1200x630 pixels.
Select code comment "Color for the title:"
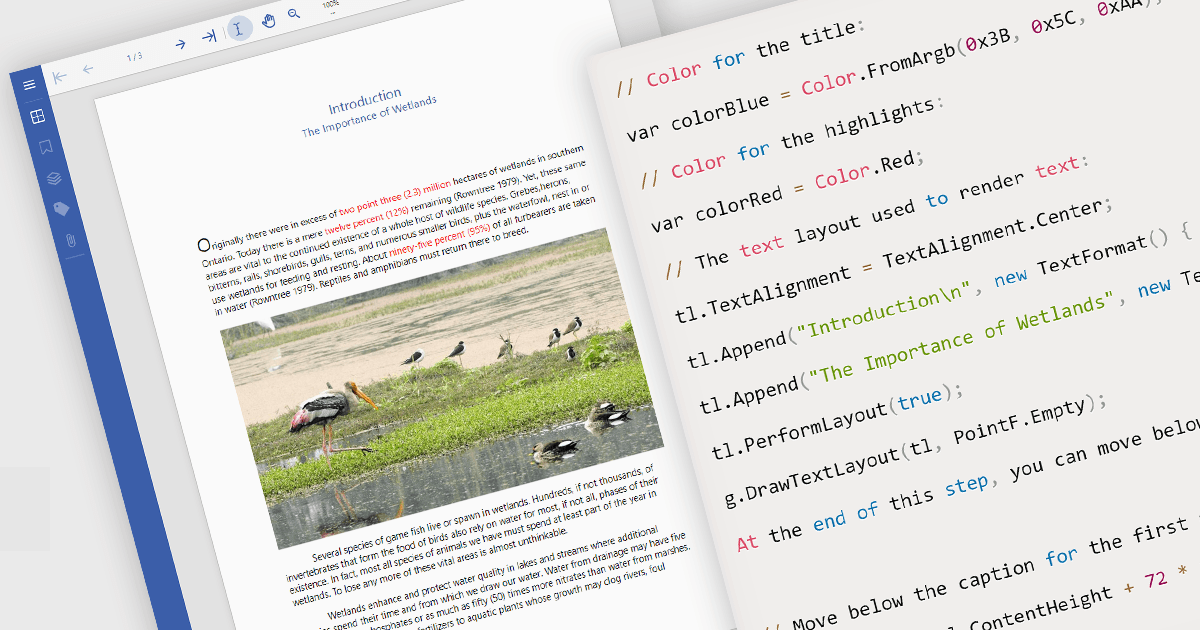(742, 59)
